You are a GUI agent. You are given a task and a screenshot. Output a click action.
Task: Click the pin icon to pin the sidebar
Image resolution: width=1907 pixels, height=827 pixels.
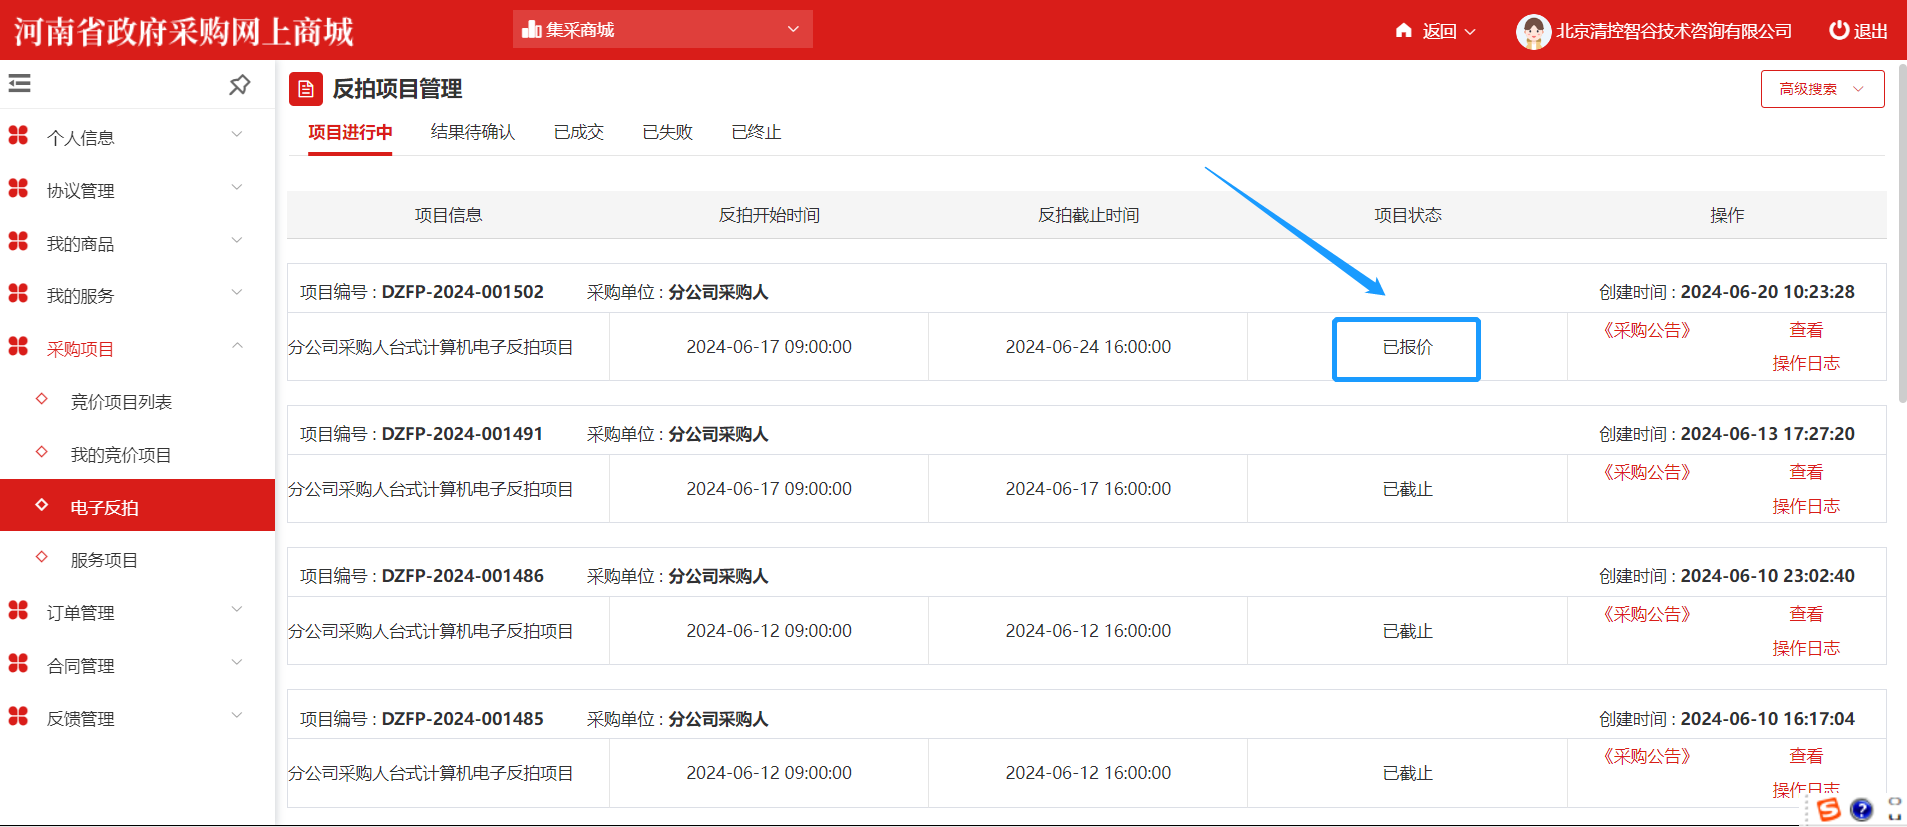coord(239,85)
